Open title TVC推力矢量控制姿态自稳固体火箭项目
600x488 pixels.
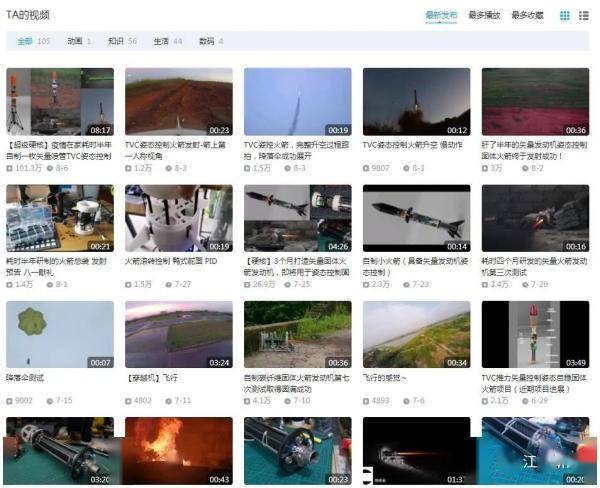point(534,384)
